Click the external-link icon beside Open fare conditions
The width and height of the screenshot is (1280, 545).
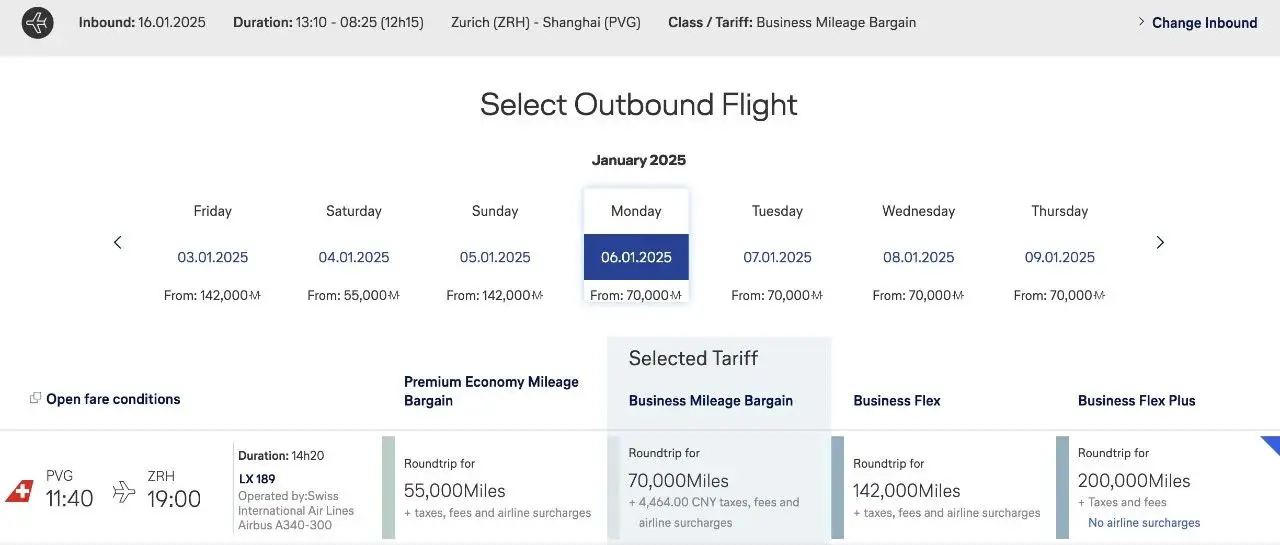pyautogui.click(x=35, y=398)
